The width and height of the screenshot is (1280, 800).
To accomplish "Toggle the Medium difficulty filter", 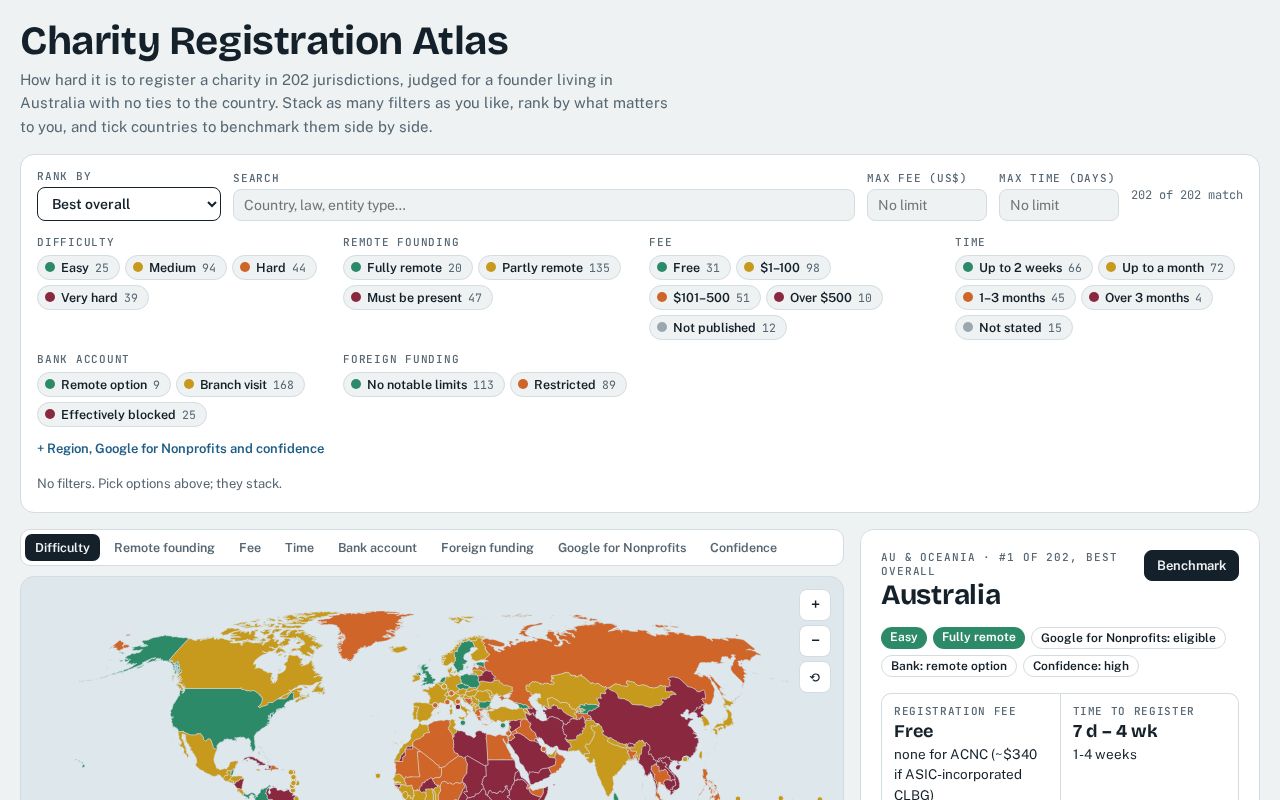I will pyautogui.click(x=176, y=268).
